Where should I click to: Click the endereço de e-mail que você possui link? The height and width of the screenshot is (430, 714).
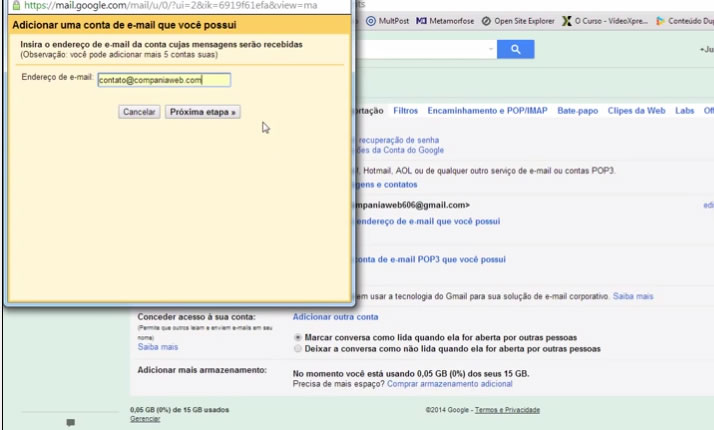click(x=428, y=221)
